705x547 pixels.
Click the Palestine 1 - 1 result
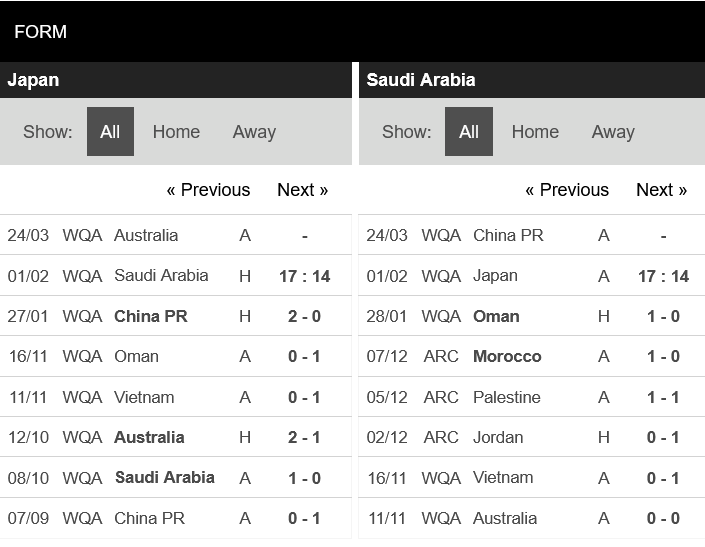tap(663, 397)
